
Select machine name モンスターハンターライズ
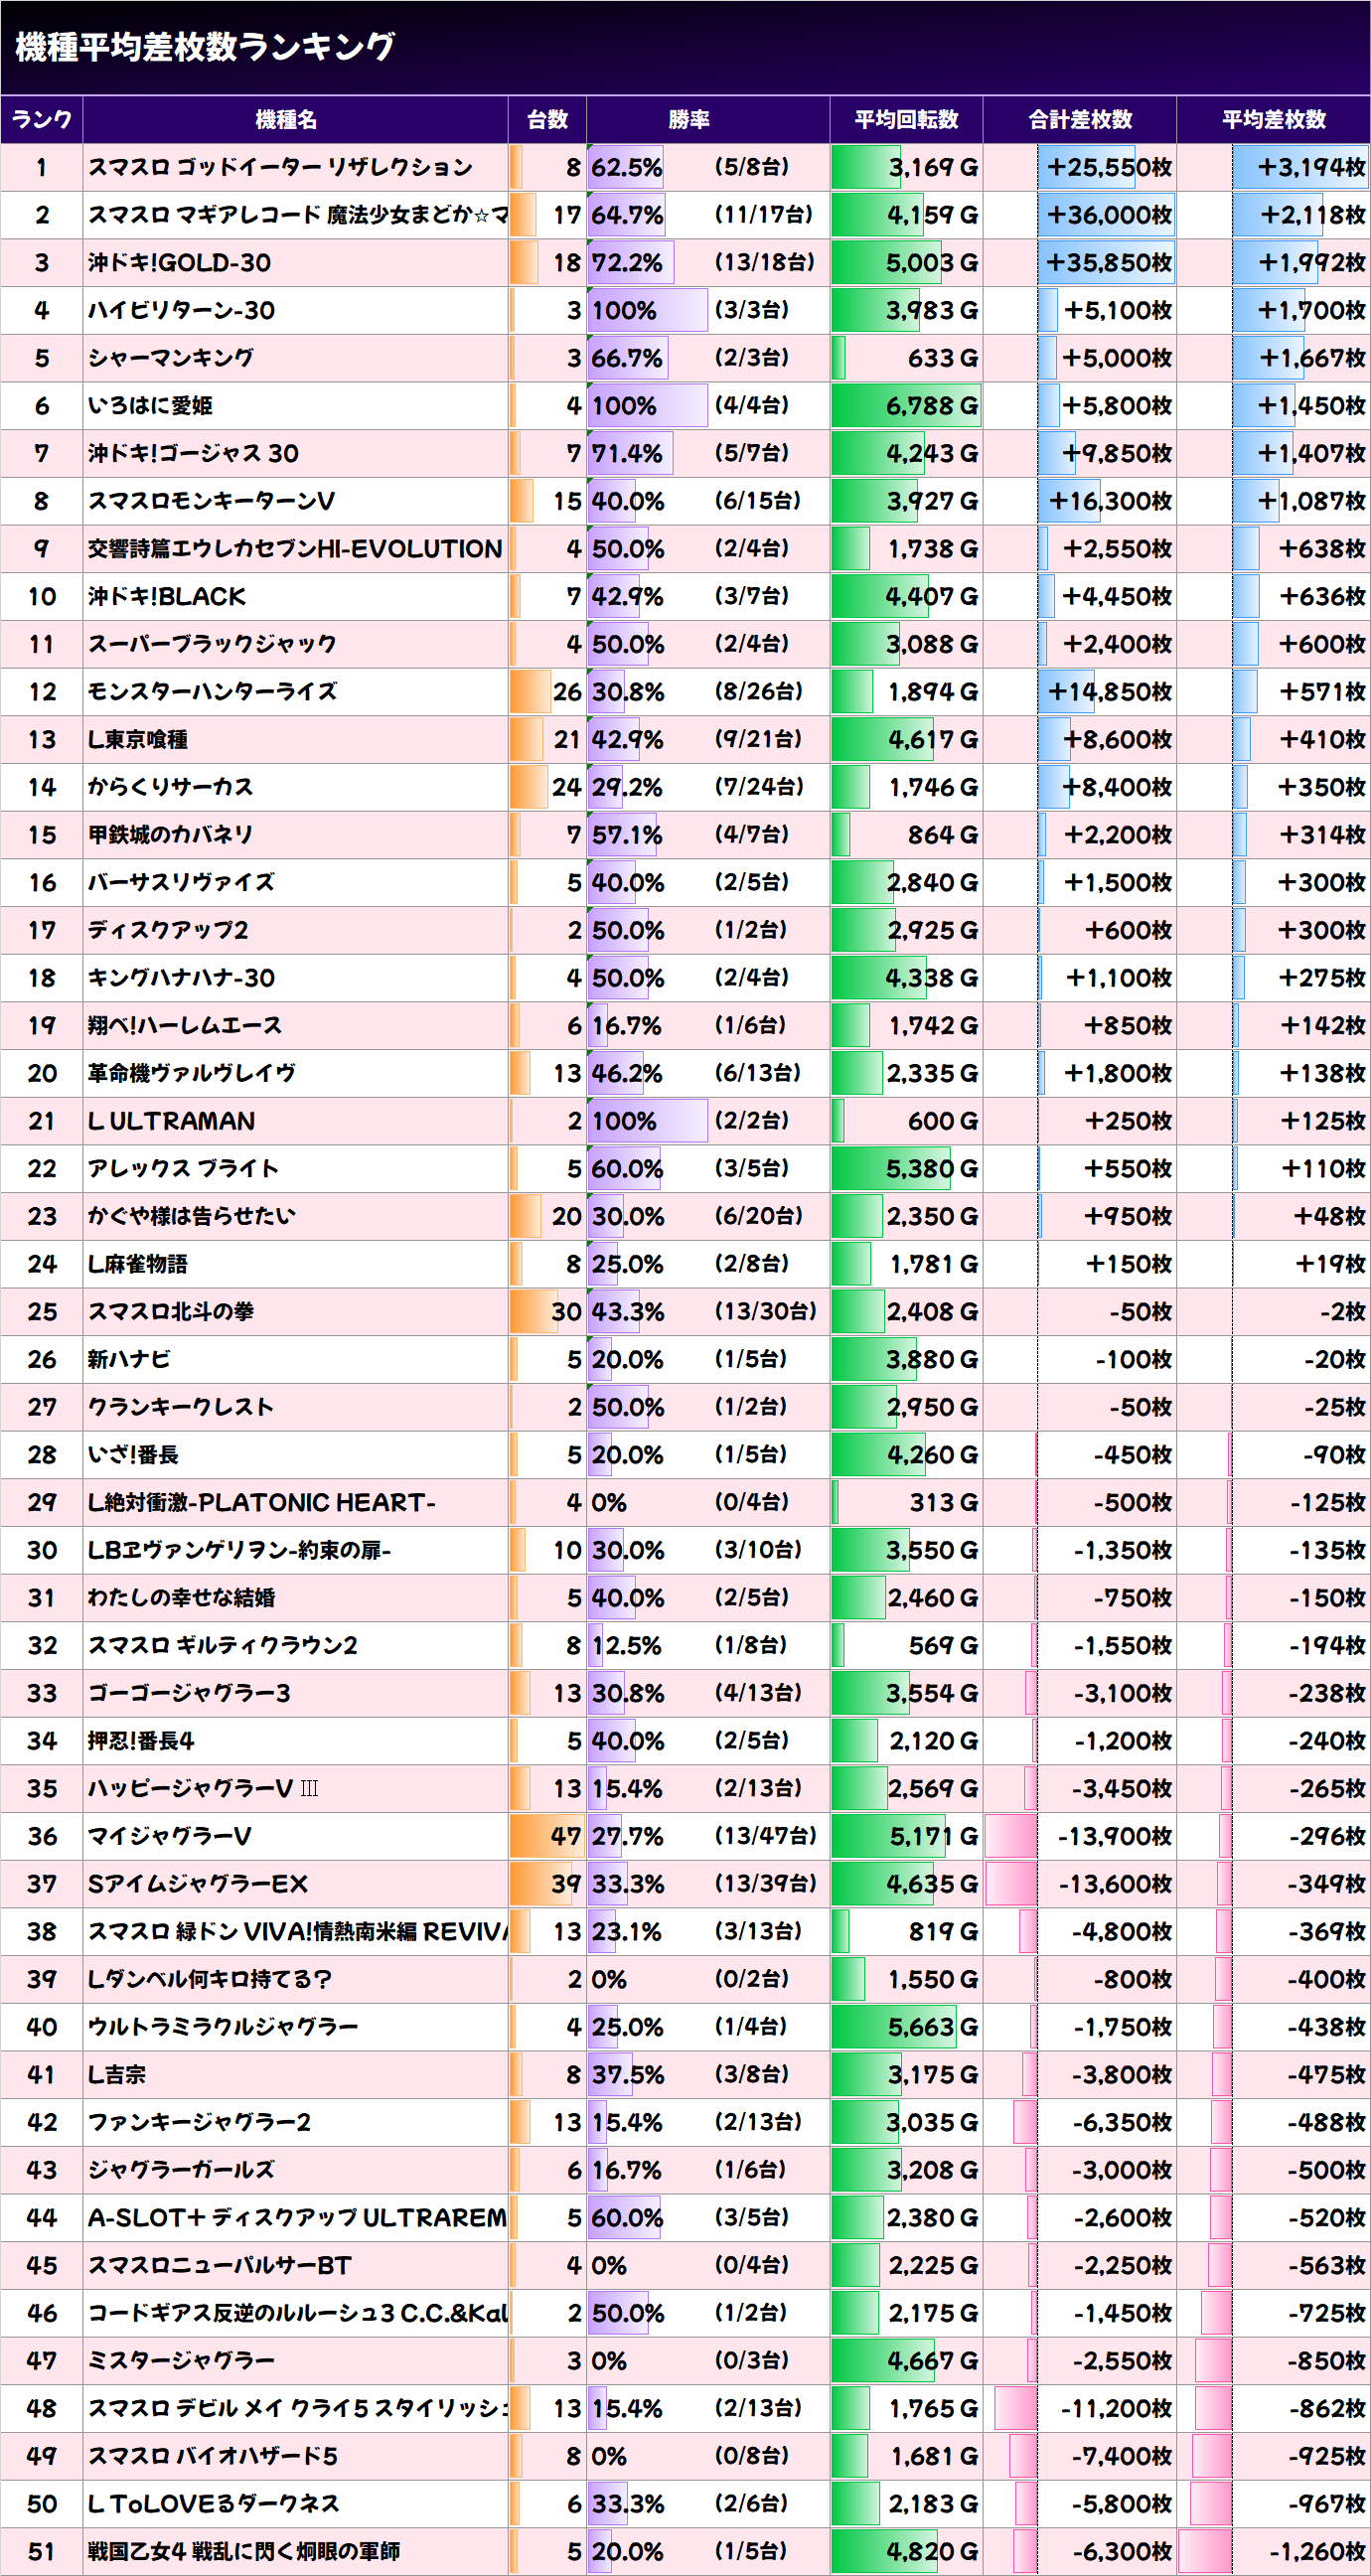(212, 692)
